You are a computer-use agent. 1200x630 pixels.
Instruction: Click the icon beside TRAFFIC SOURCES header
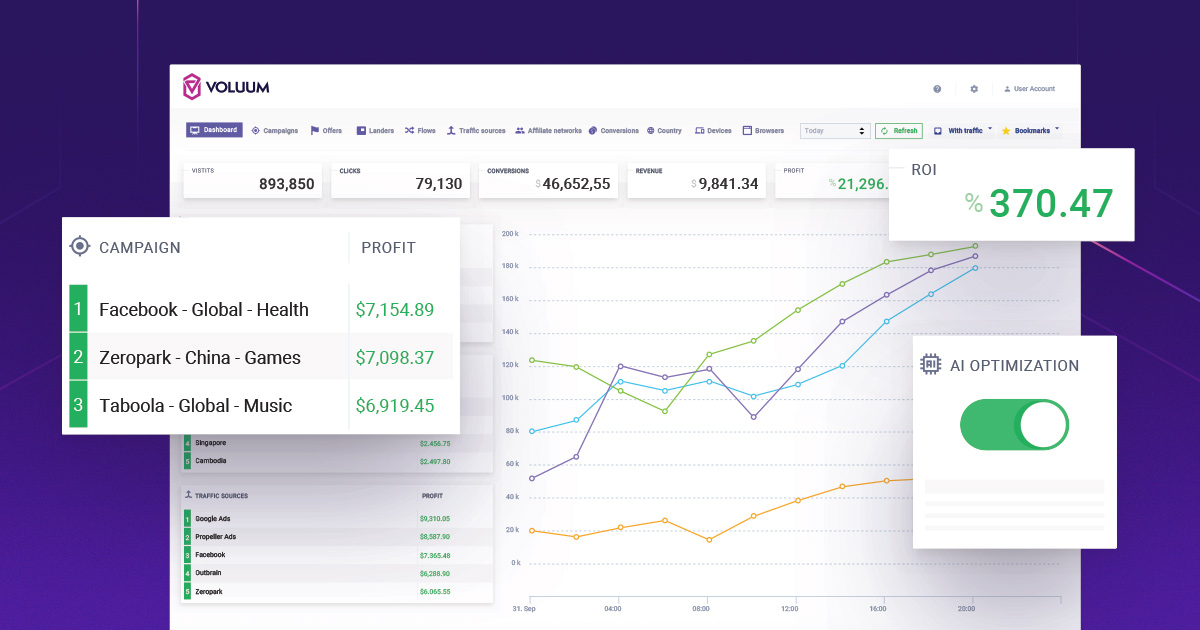(x=187, y=495)
